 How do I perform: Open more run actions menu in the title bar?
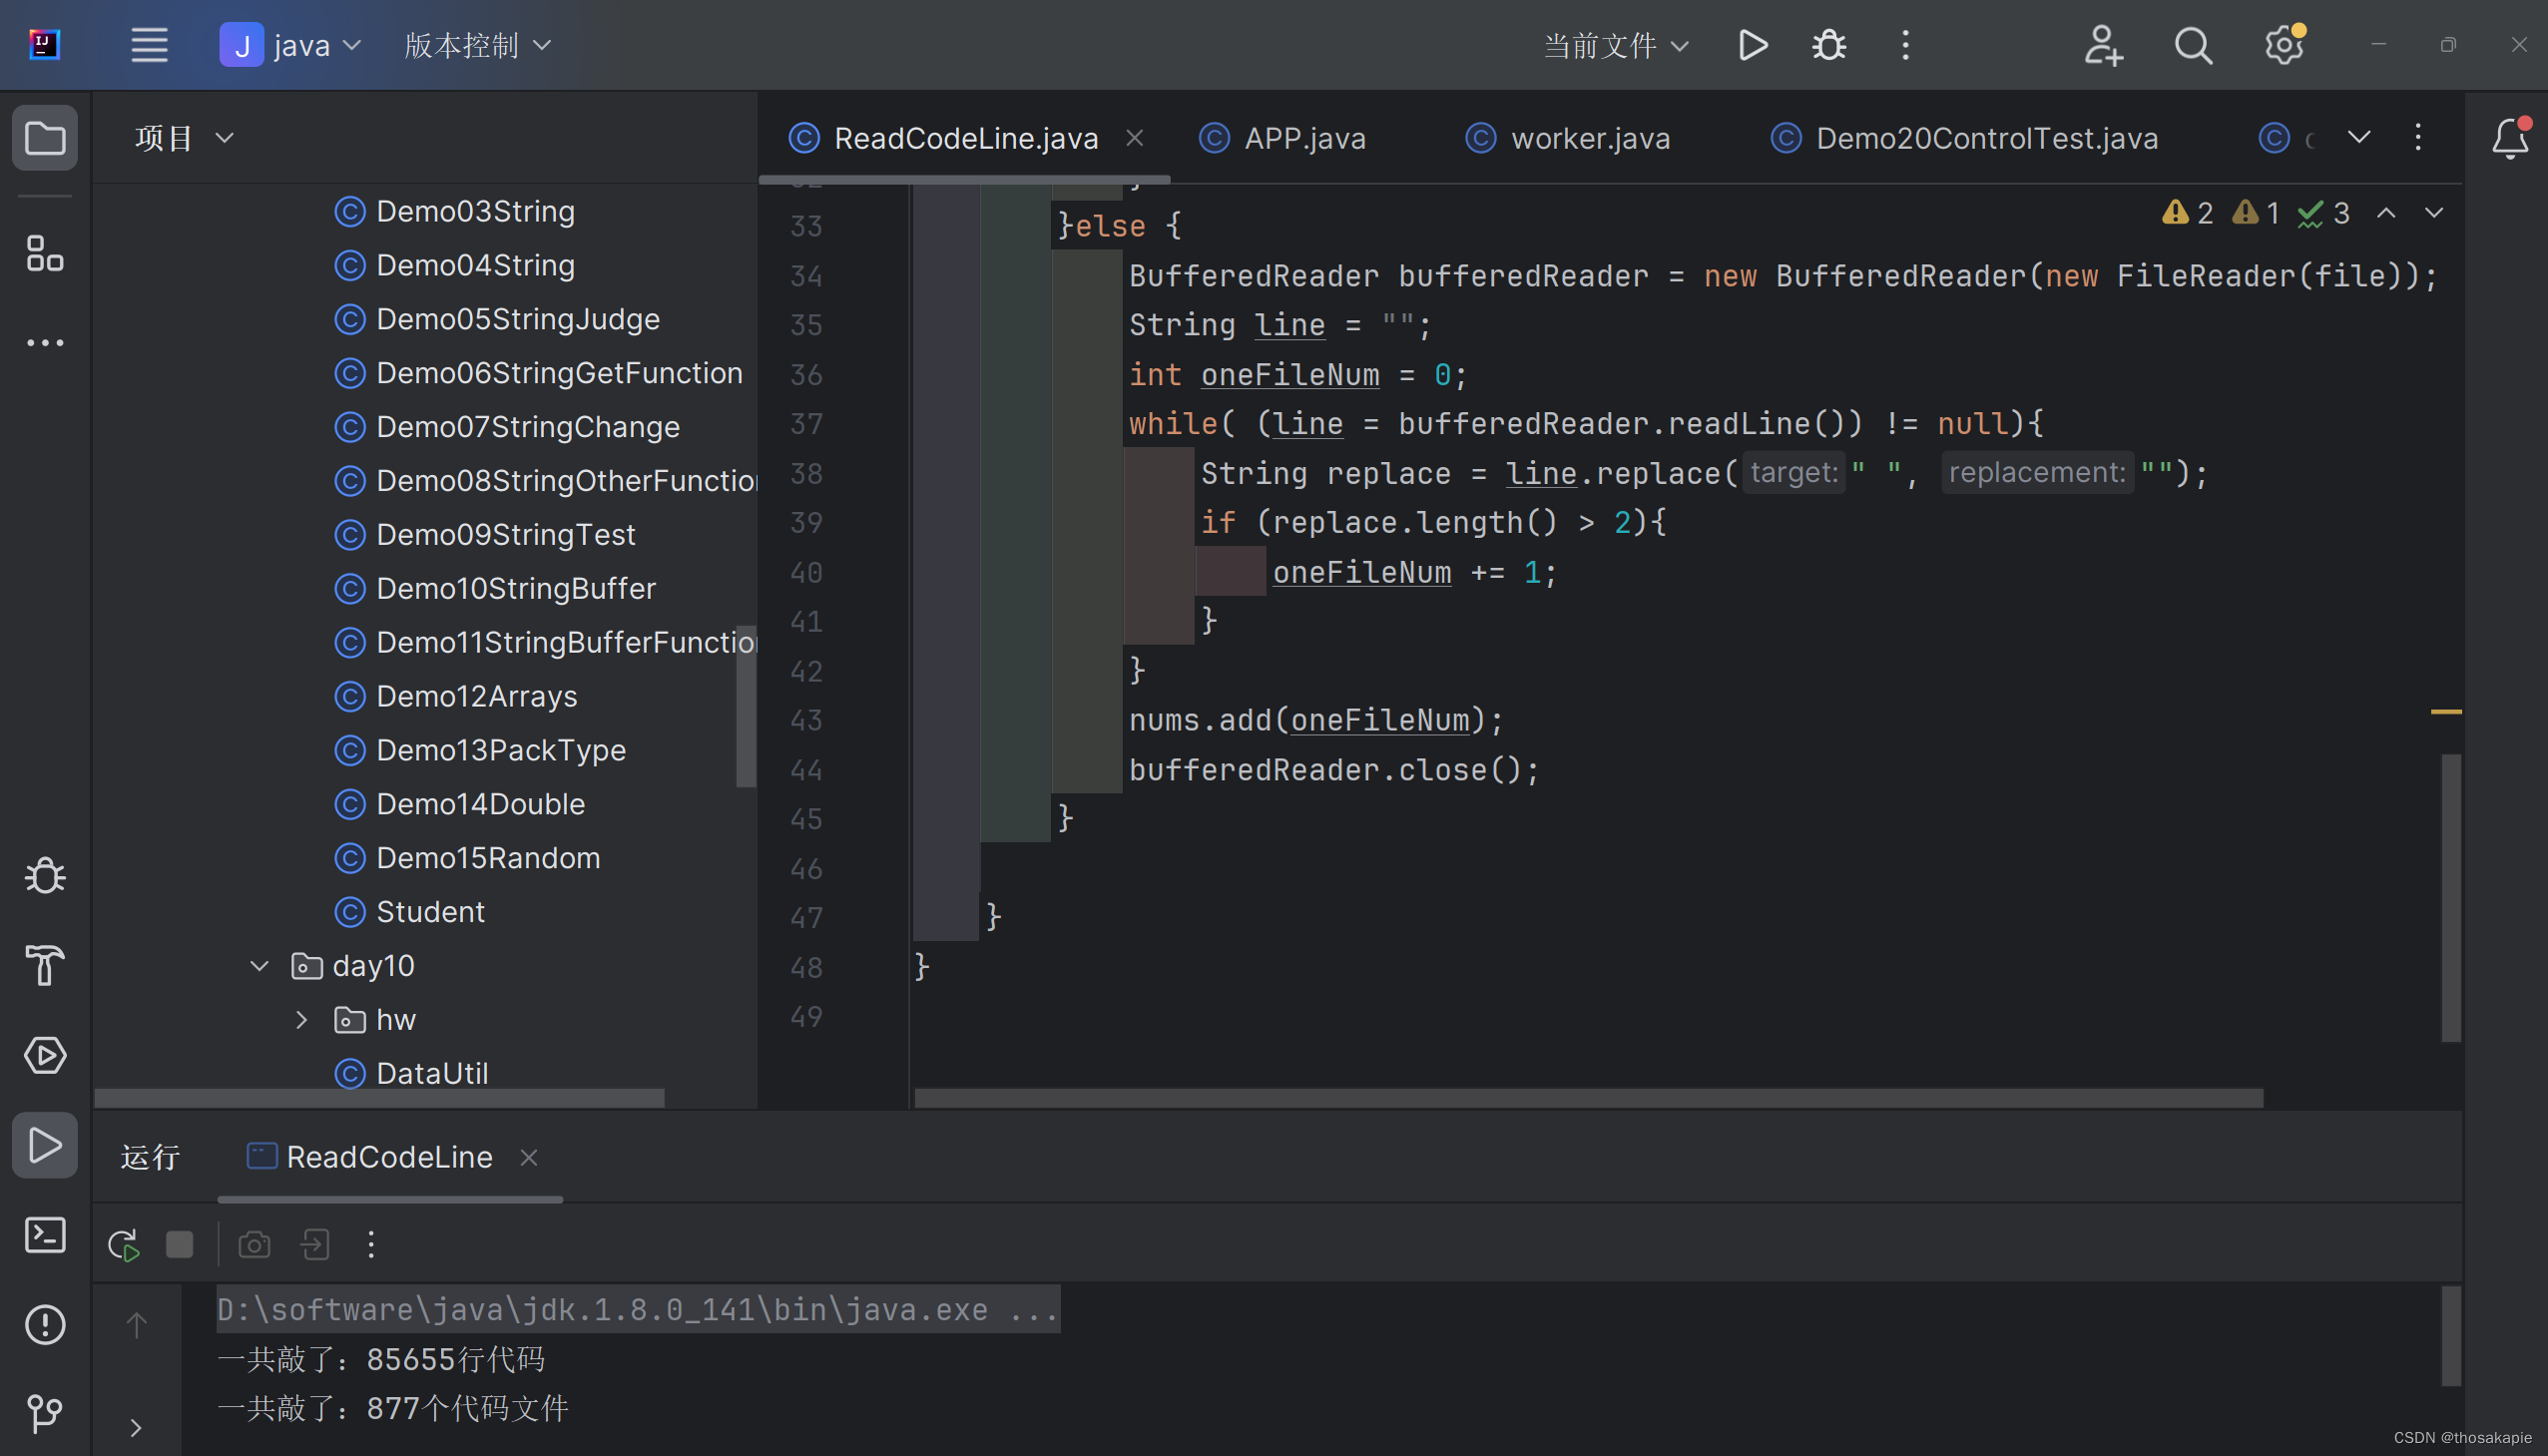(x=1905, y=45)
